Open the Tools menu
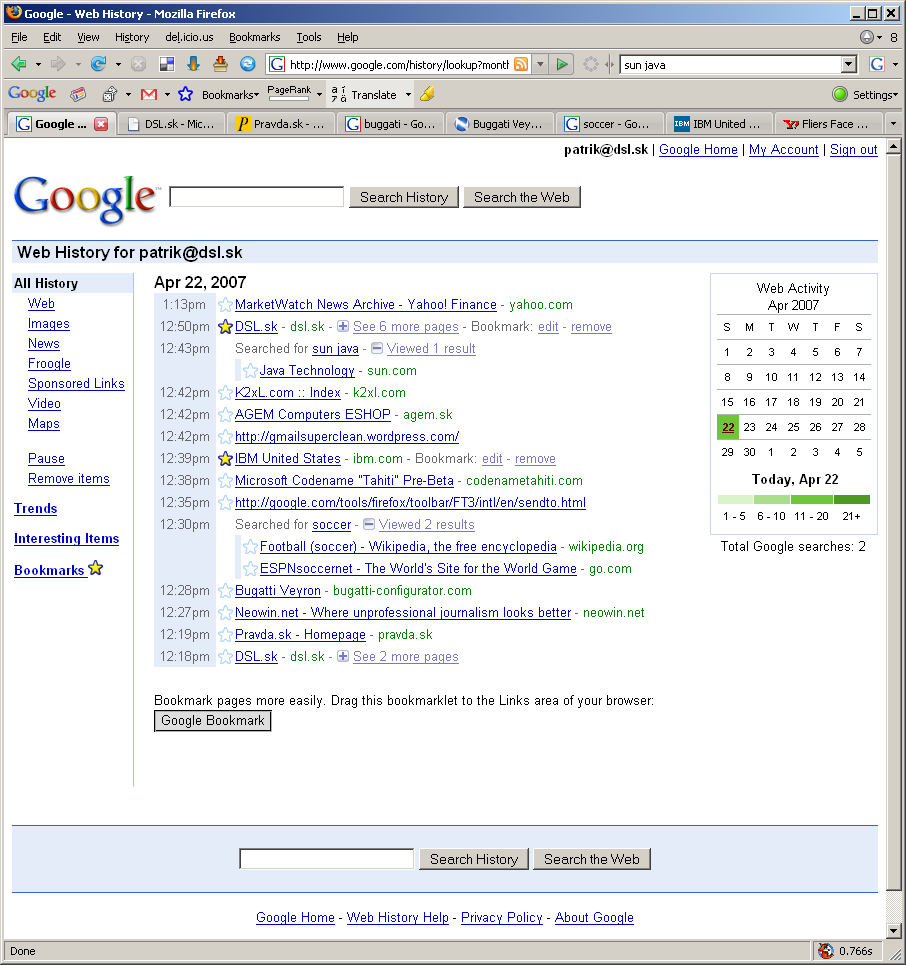This screenshot has height=965, width=906. (x=308, y=37)
